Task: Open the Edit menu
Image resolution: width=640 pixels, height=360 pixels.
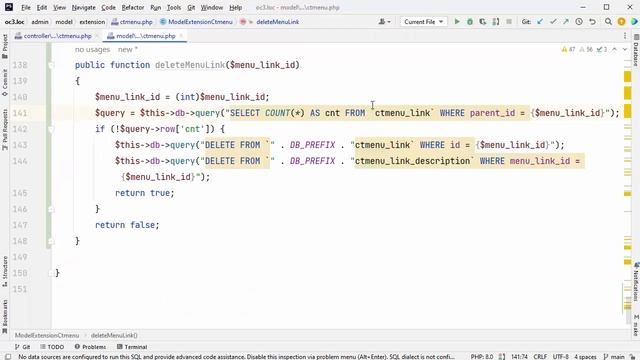Action: point(42,7)
